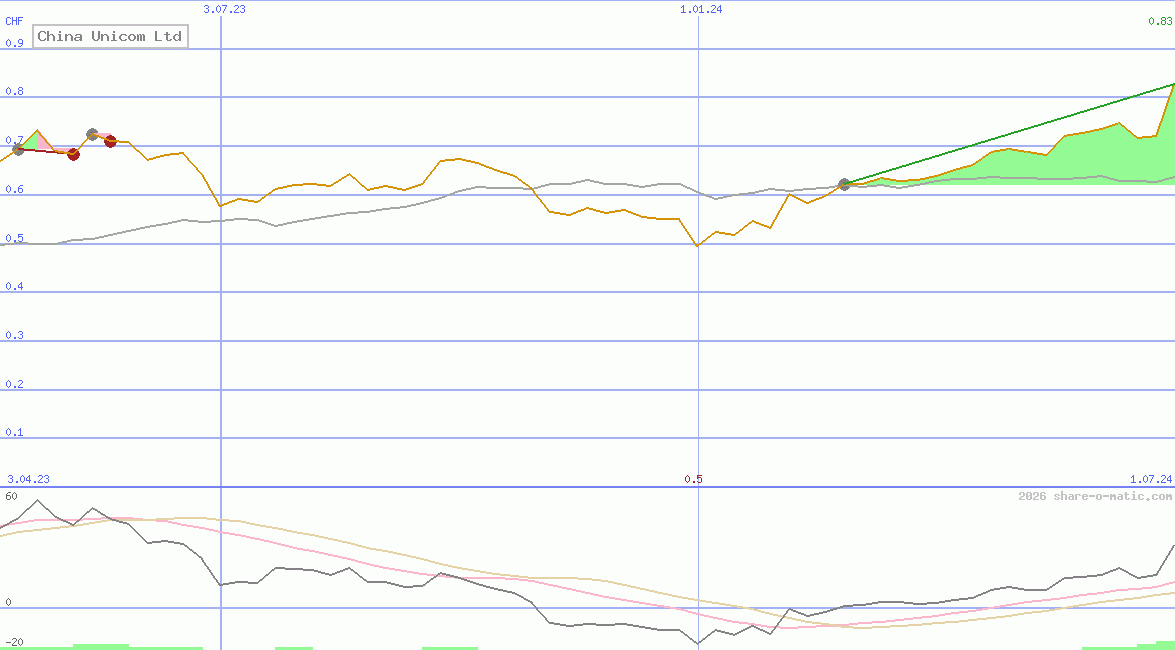Click the first red sell marker

[73, 154]
